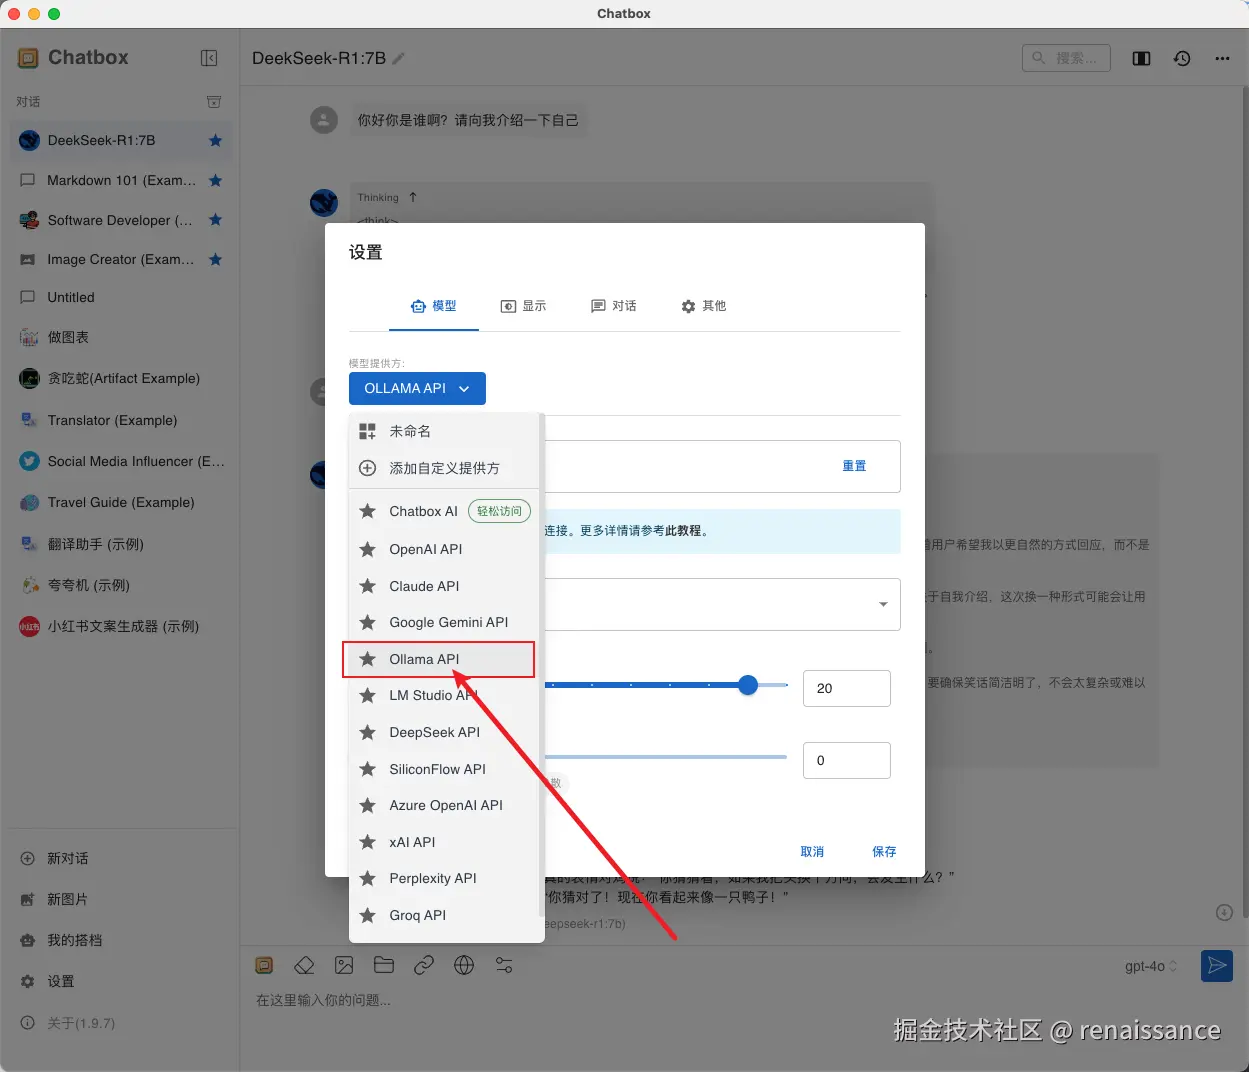The image size is (1249, 1072).
Task: Unstar the Markdown 101 conversation
Action: point(215,180)
